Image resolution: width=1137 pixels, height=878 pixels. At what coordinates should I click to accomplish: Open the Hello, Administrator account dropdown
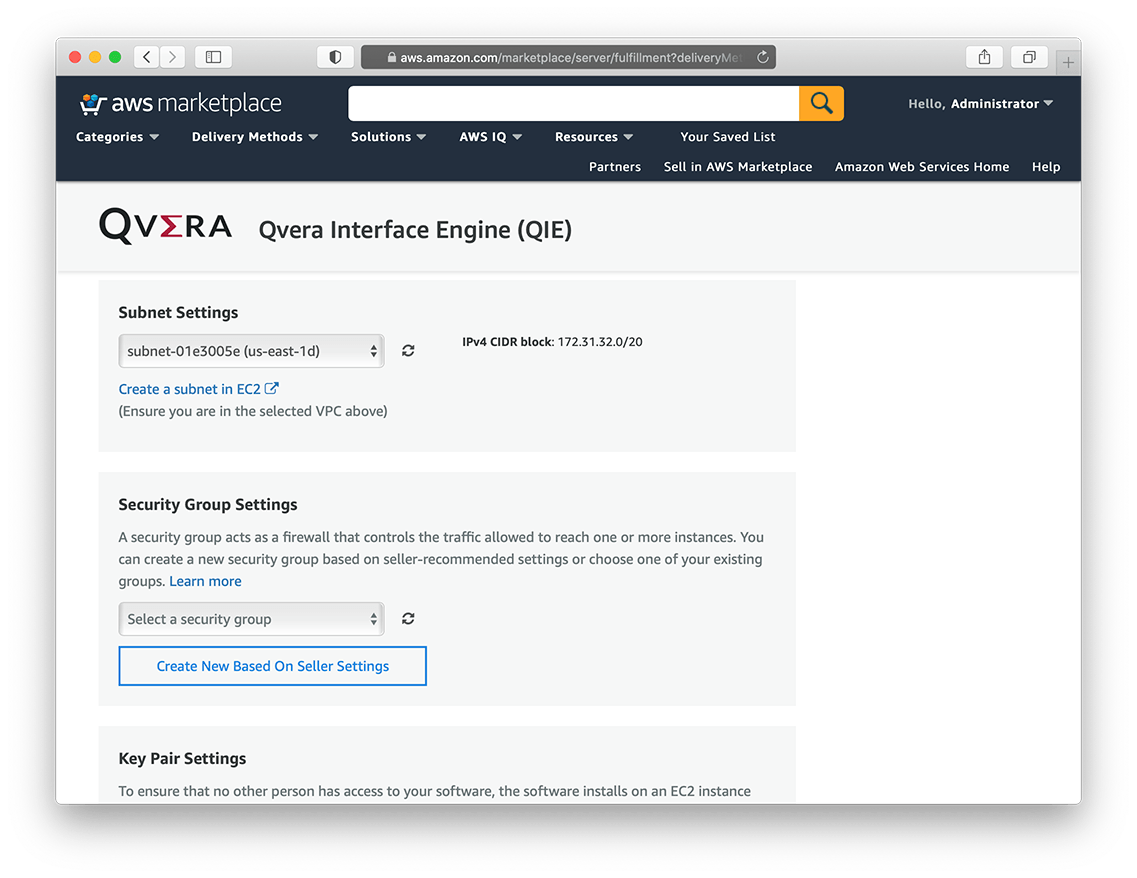pyautogui.click(x=980, y=104)
